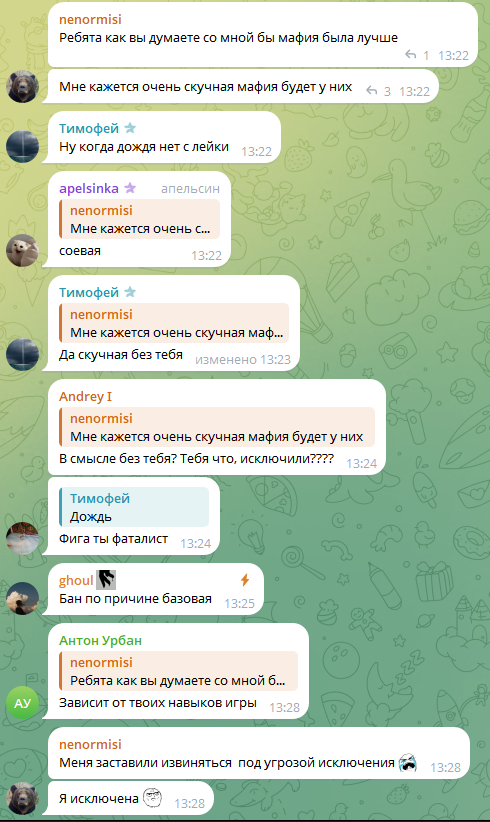Click the 'изменено 13:23' edited timestamp

[x=243, y=360]
